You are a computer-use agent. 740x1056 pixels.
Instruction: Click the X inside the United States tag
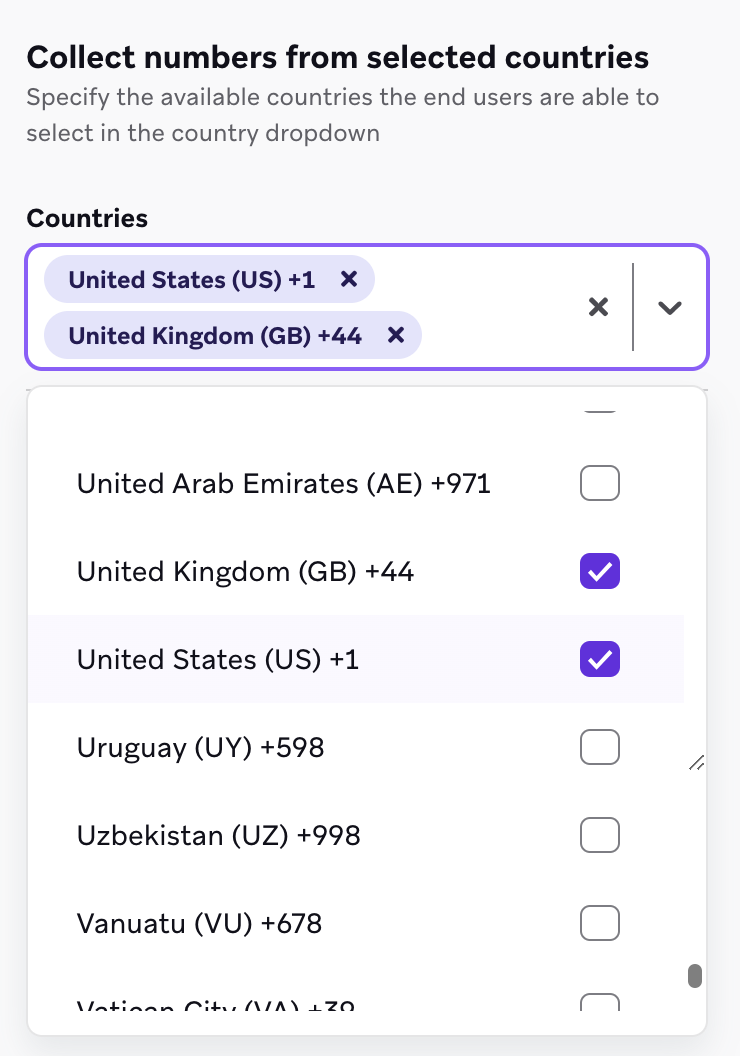349,280
